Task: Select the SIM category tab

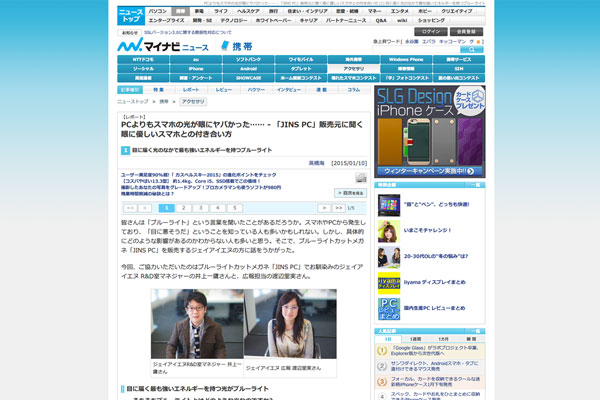Action: [459, 69]
